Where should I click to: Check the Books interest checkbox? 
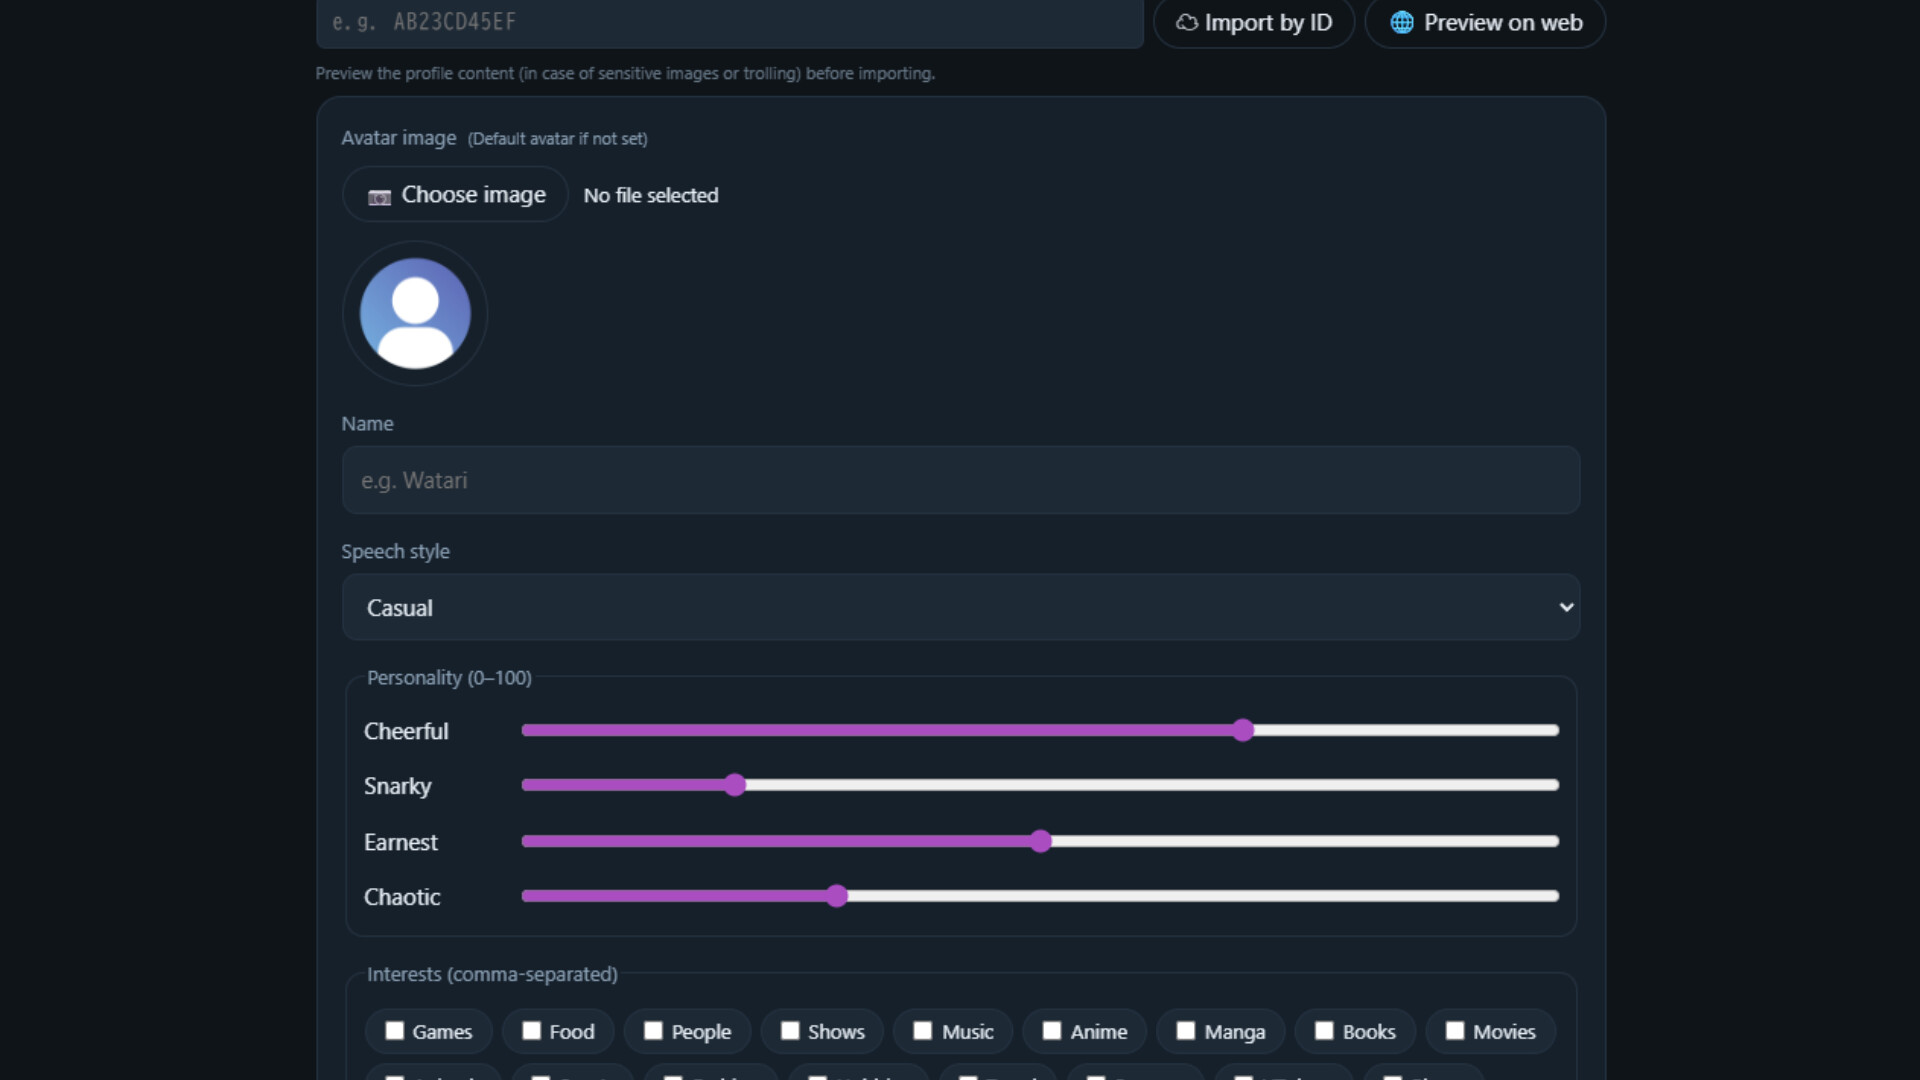coord(1324,1030)
